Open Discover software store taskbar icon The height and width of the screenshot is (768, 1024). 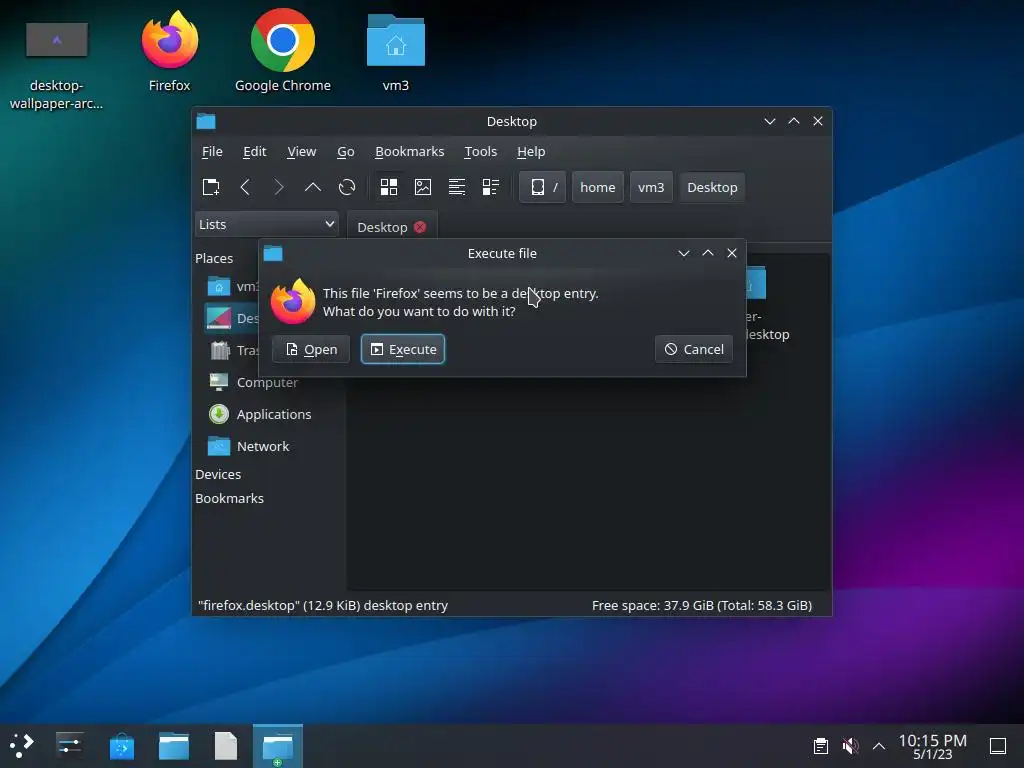[121, 746]
